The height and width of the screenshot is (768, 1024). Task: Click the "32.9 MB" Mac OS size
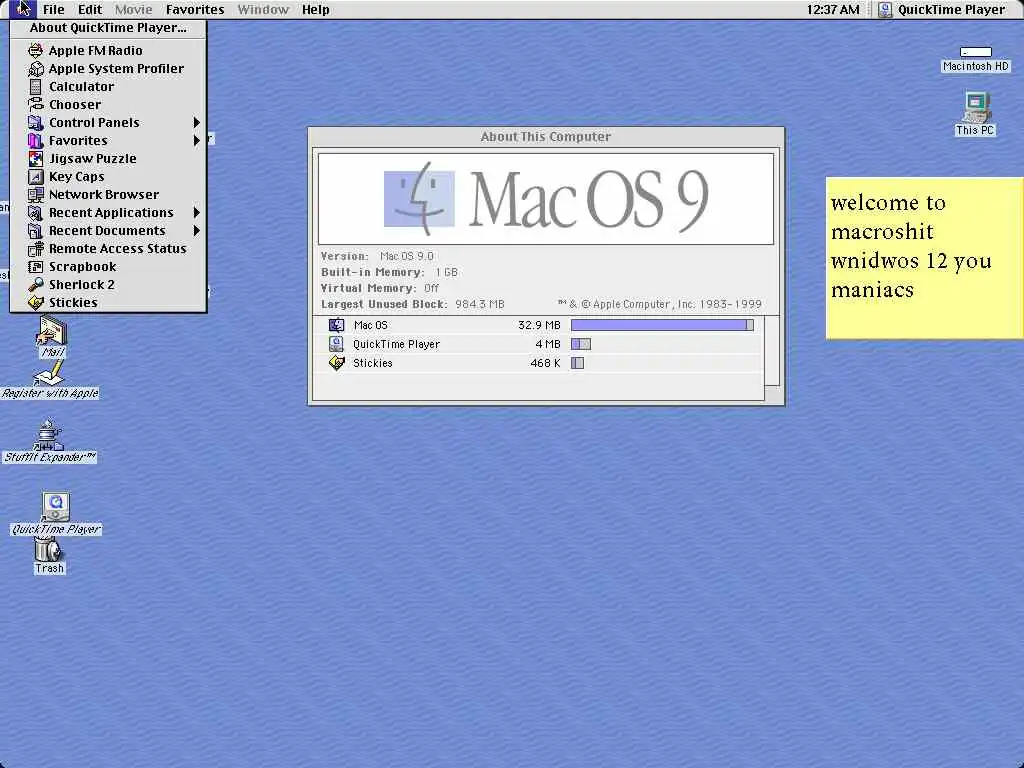(539, 325)
